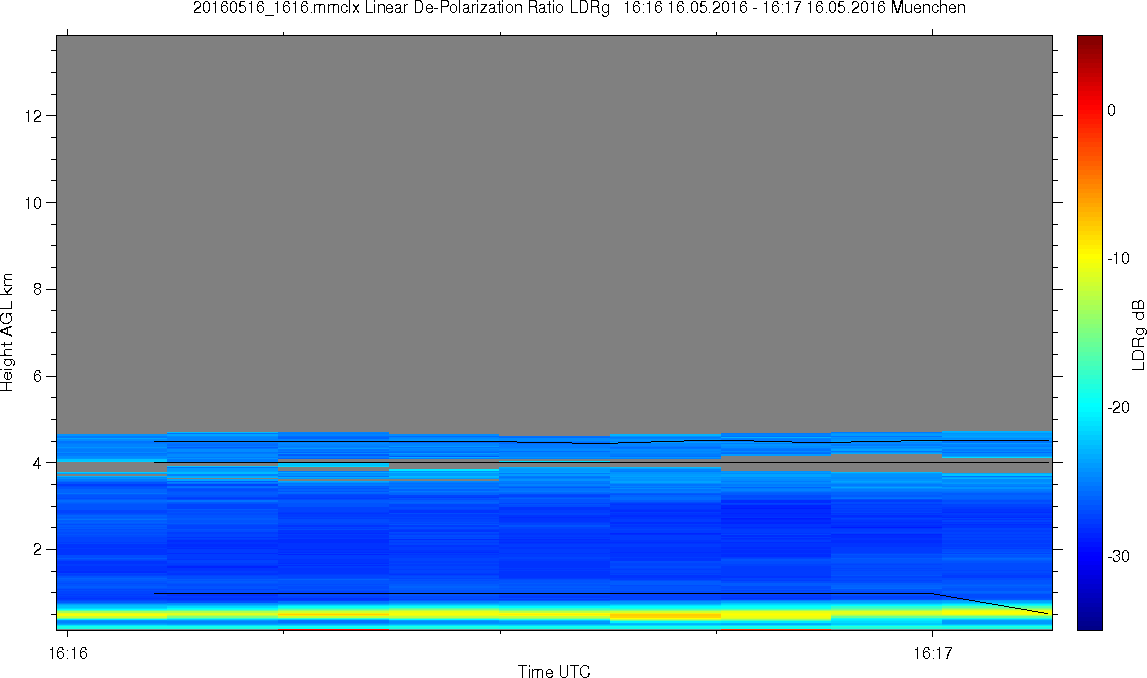1147x678 pixels.
Task: Click the 'LDRg dB' colorbar label
Action: pyautogui.click(x=1137, y=334)
